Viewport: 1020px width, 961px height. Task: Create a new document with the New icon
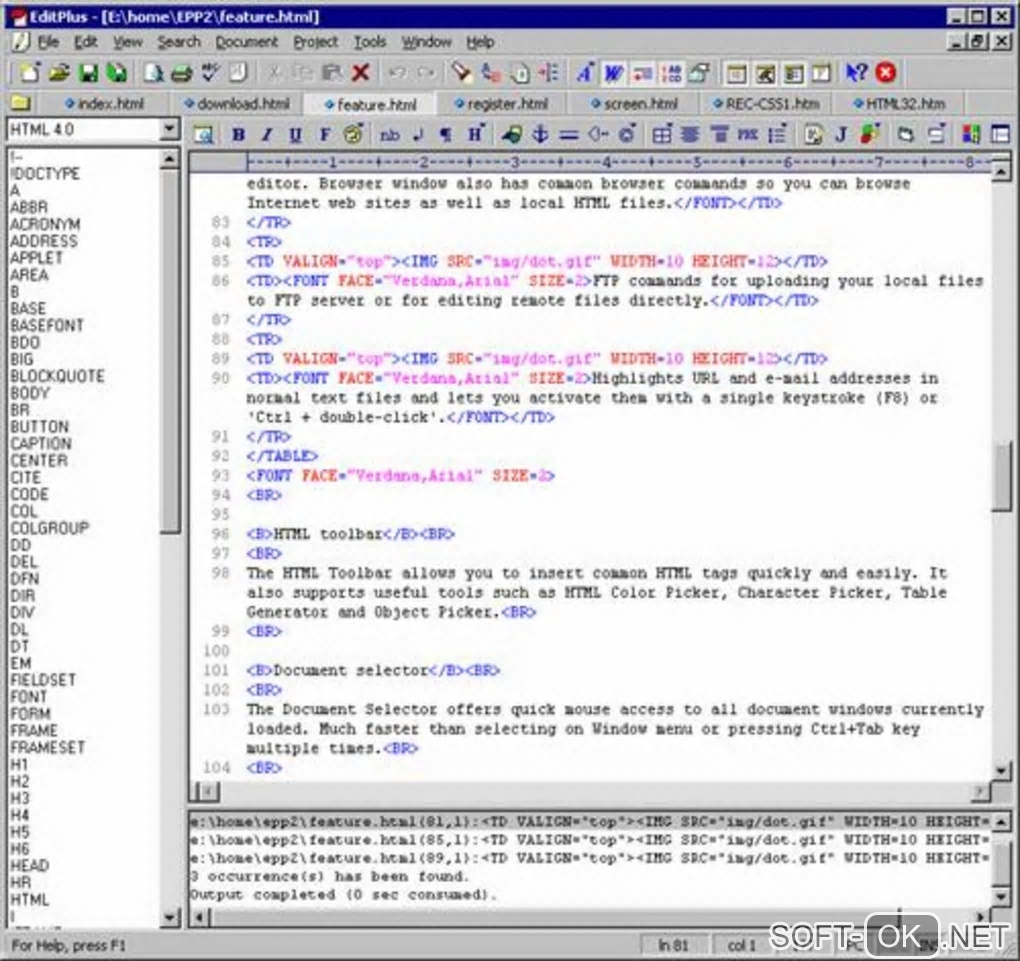pos(30,73)
